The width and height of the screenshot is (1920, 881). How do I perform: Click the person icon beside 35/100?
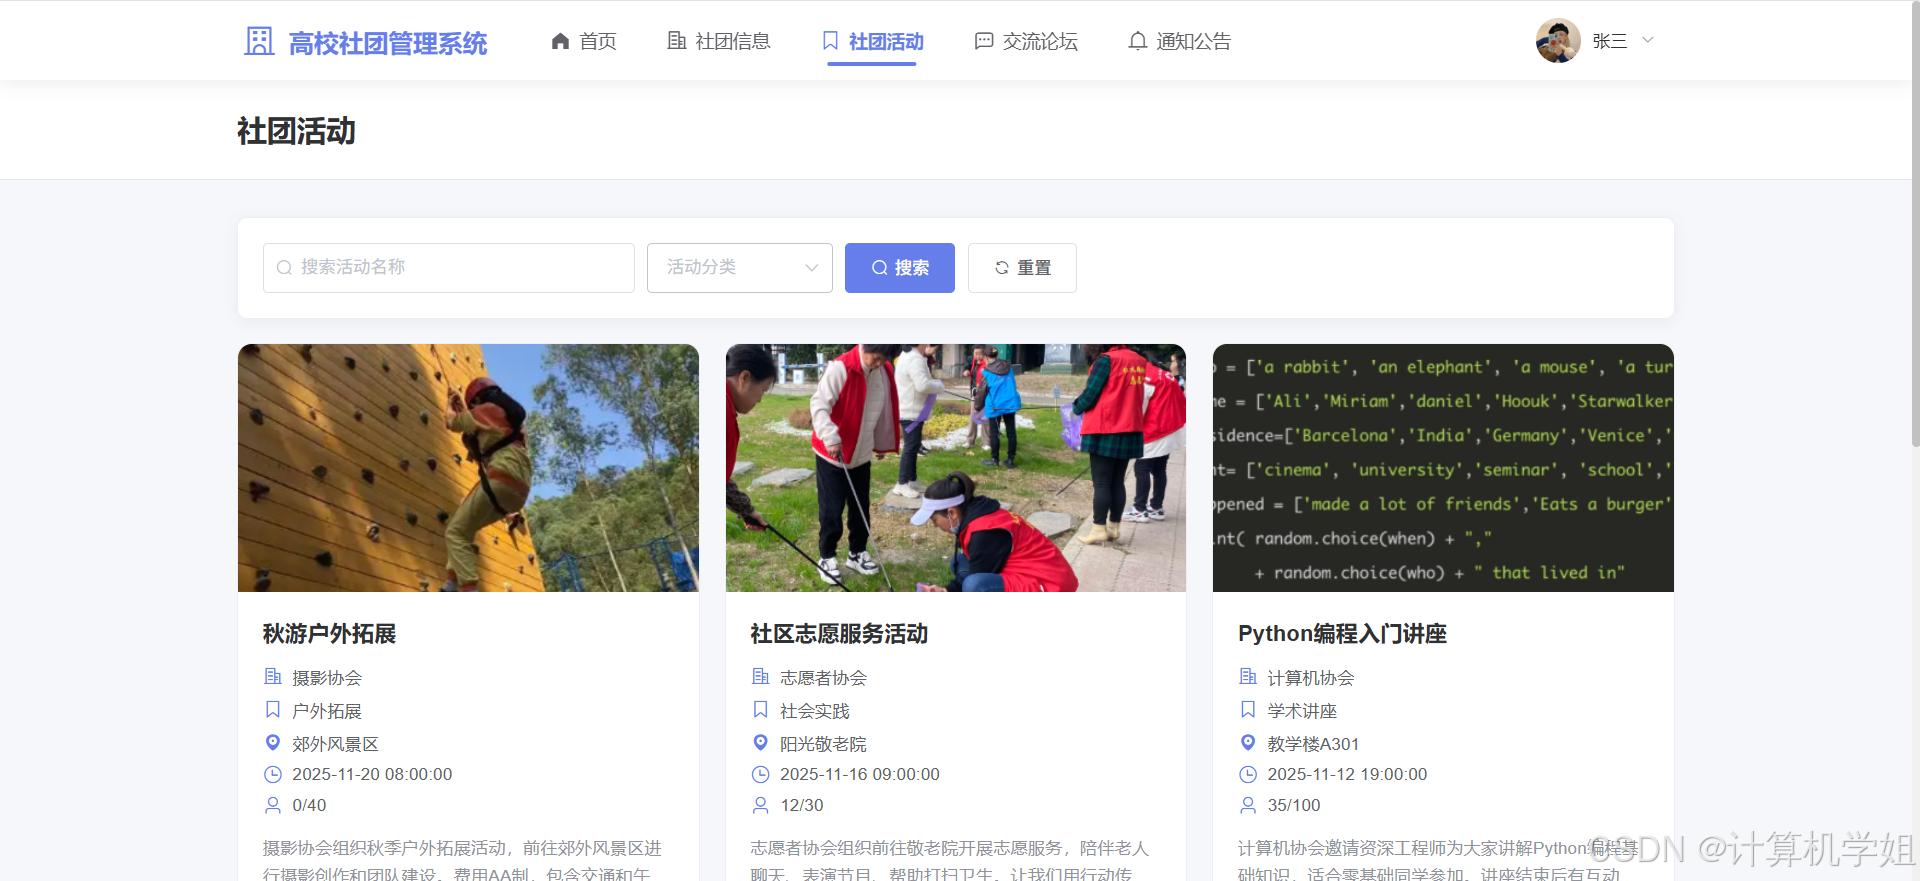[1248, 805]
